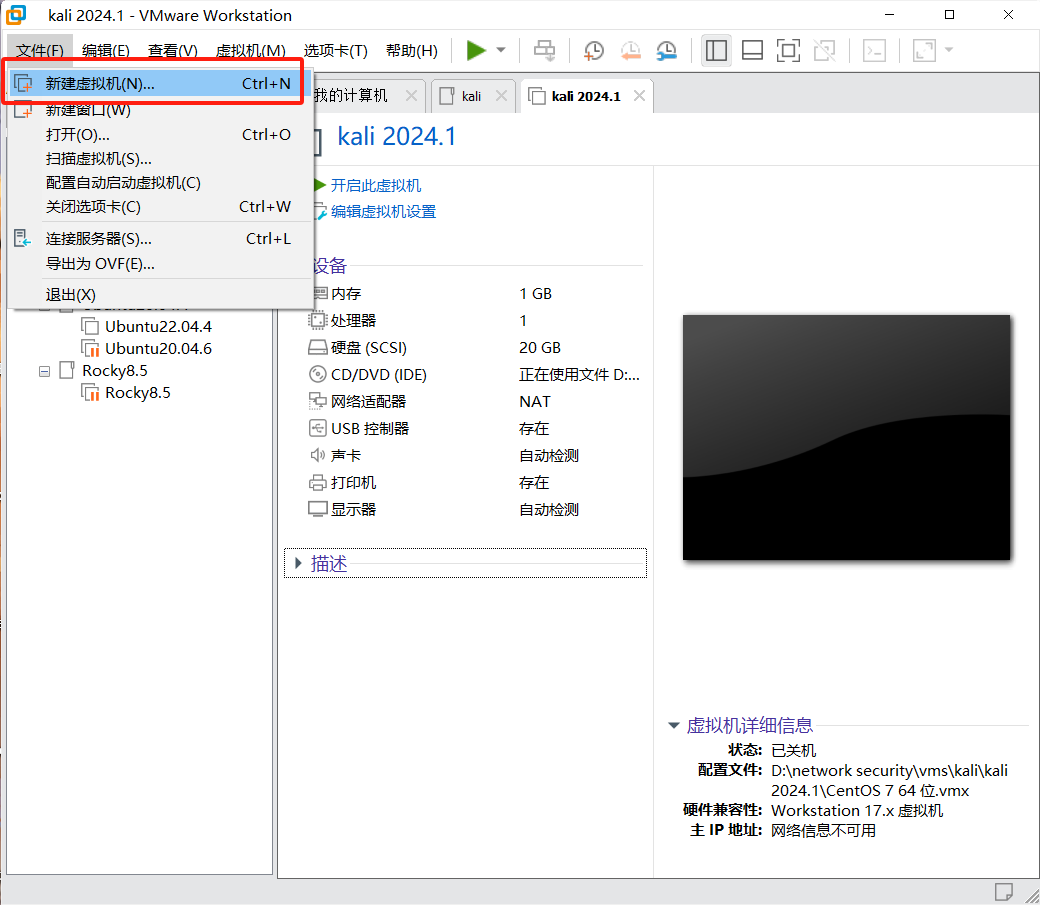Toggle the library sidebar view icon

tap(716, 50)
